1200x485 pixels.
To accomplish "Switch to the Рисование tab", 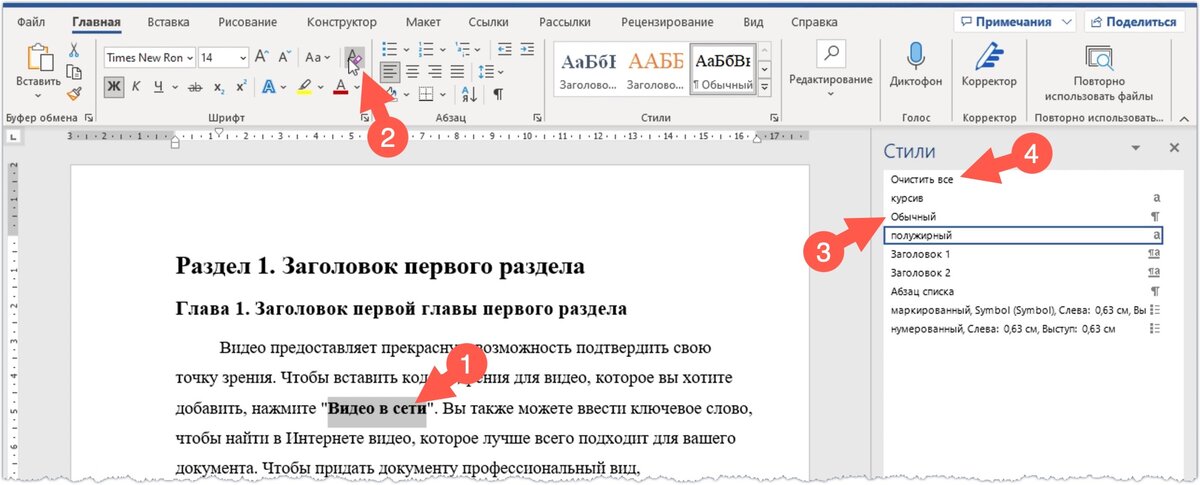I will [x=248, y=21].
